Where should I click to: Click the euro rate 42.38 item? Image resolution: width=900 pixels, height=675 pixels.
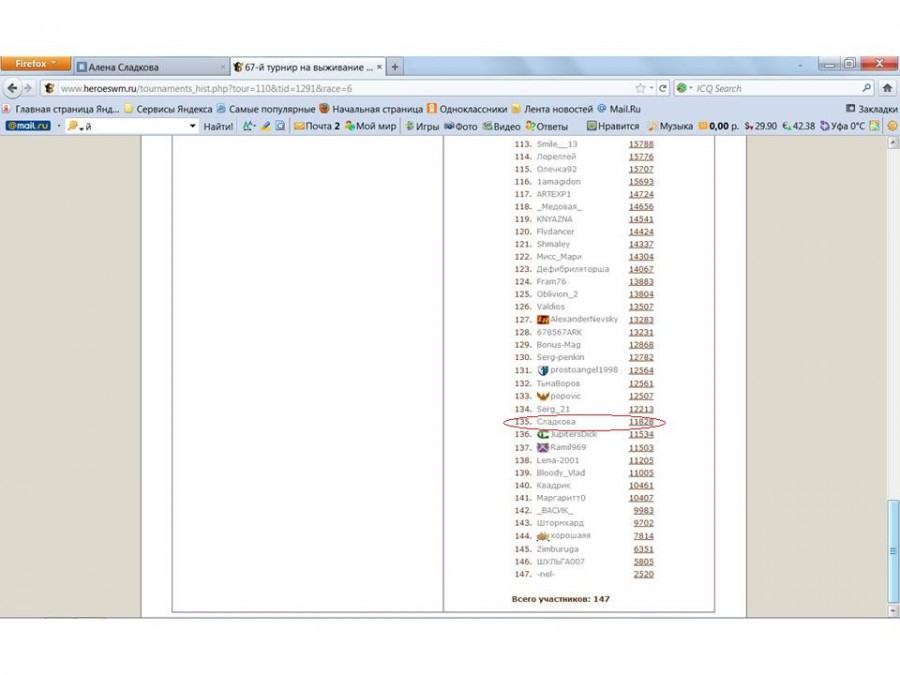click(x=798, y=126)
